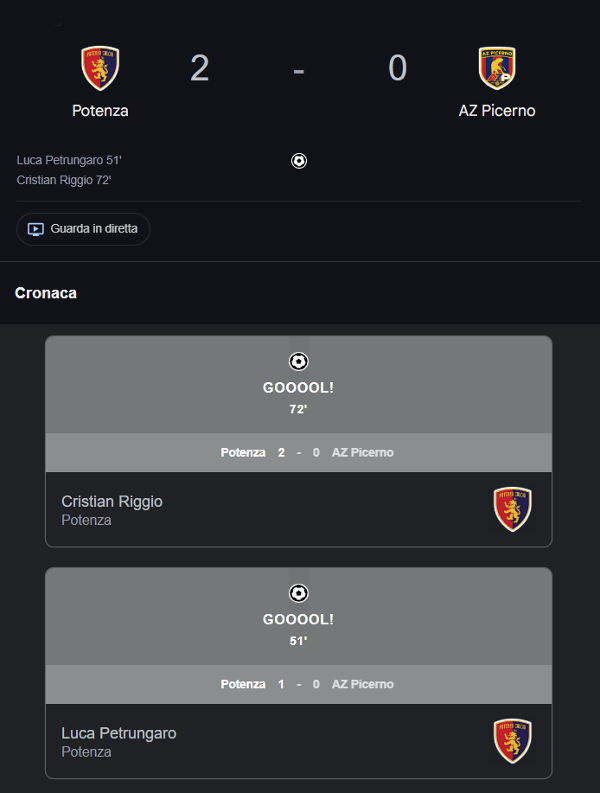This screenshot has height=793, width=600.
Task: Select the Luca Petrungaro 51' scorer line
Action: coord(69,160)
